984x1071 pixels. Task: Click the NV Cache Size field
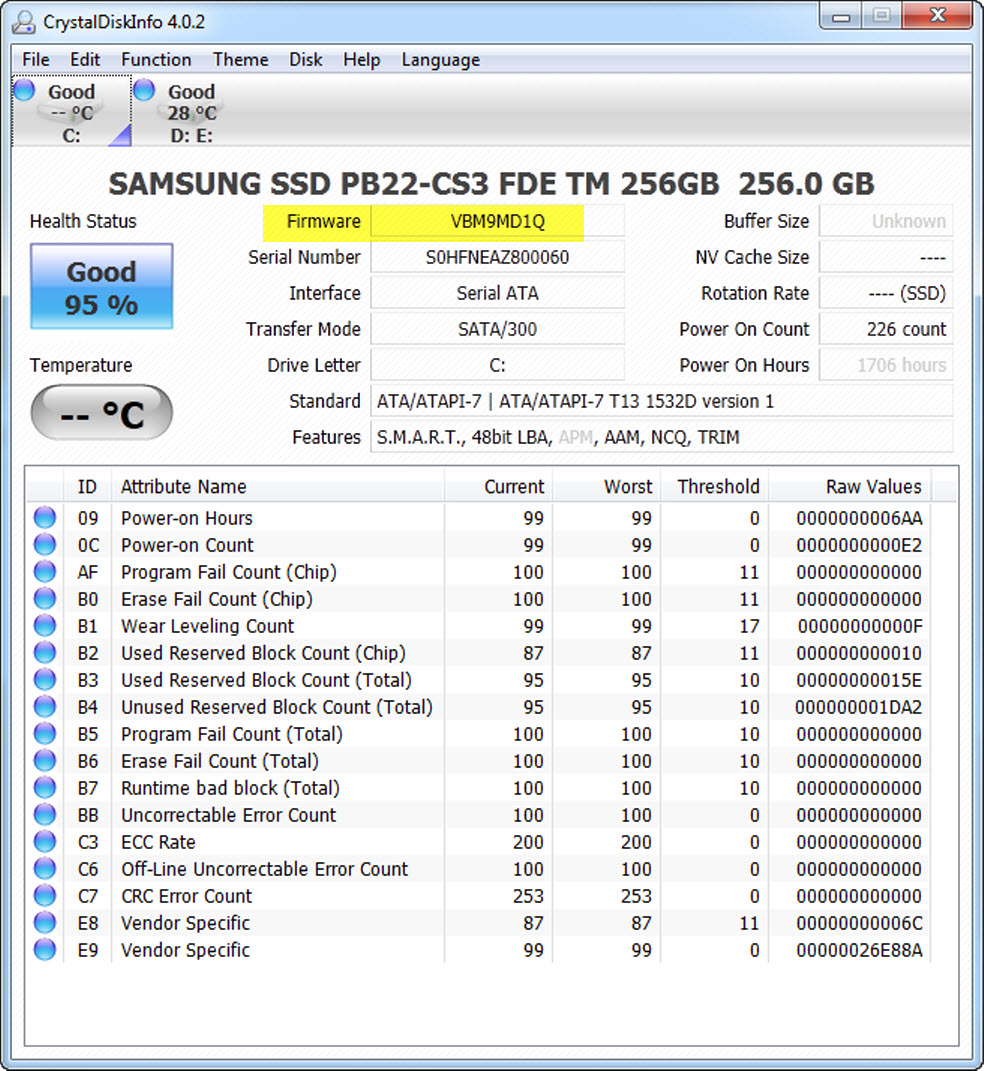pos(886,258)
